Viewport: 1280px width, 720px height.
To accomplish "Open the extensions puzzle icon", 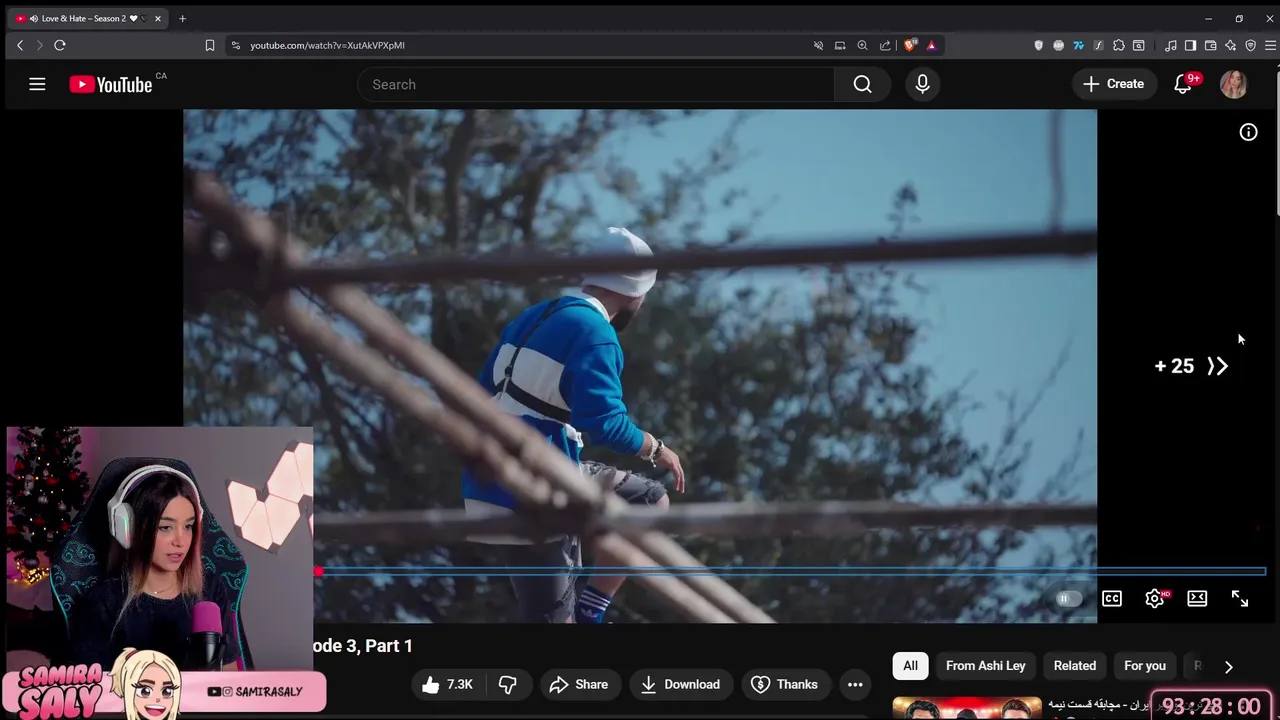I will pyautogui.click(x=1118, y=45).
